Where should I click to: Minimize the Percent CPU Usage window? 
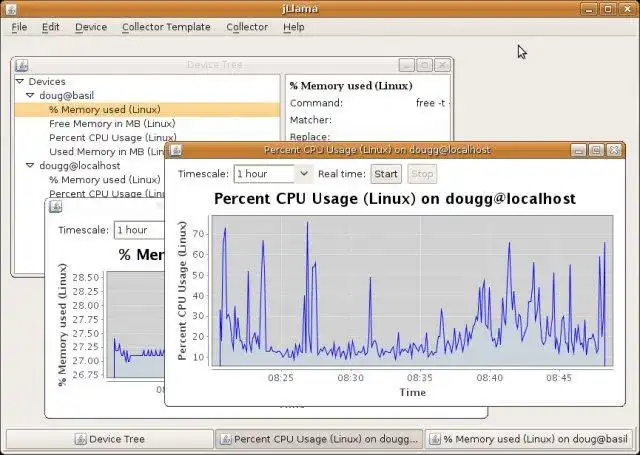tap(578, 150)
